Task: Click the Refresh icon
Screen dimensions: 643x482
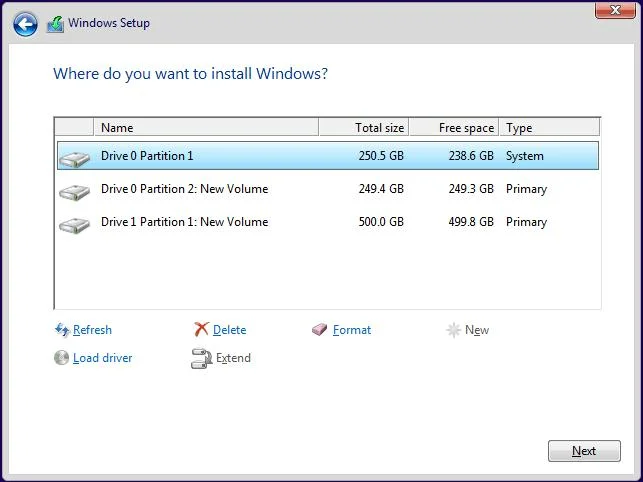Action: 62,330
